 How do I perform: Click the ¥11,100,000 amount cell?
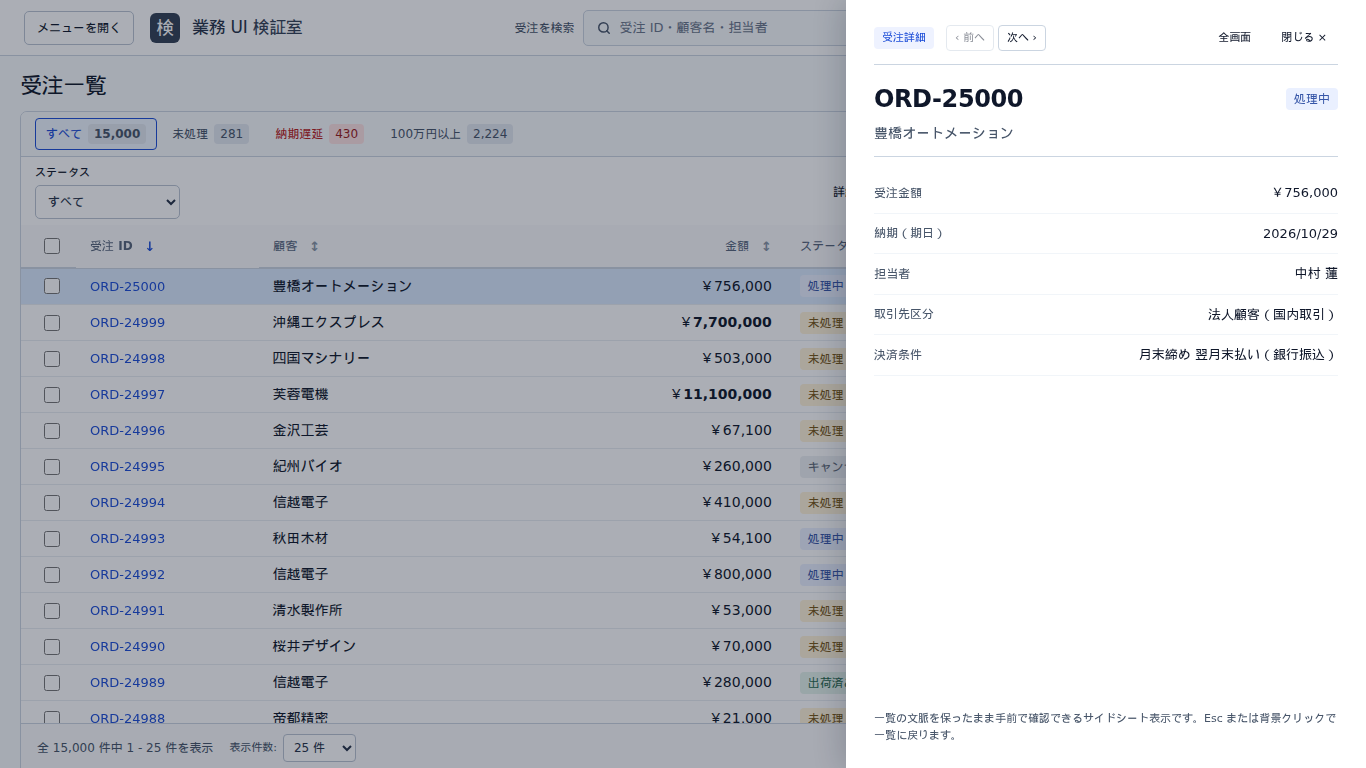pos(722,394)
